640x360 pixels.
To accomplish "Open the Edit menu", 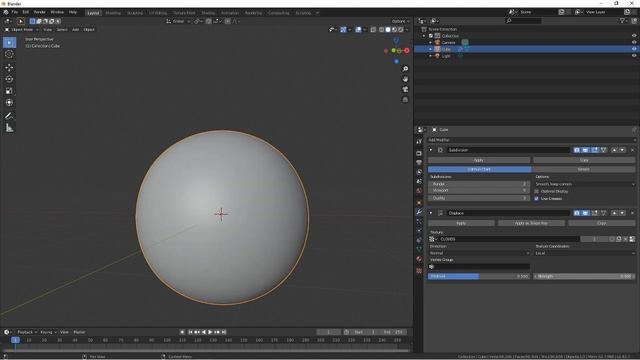I will (25, 12).
